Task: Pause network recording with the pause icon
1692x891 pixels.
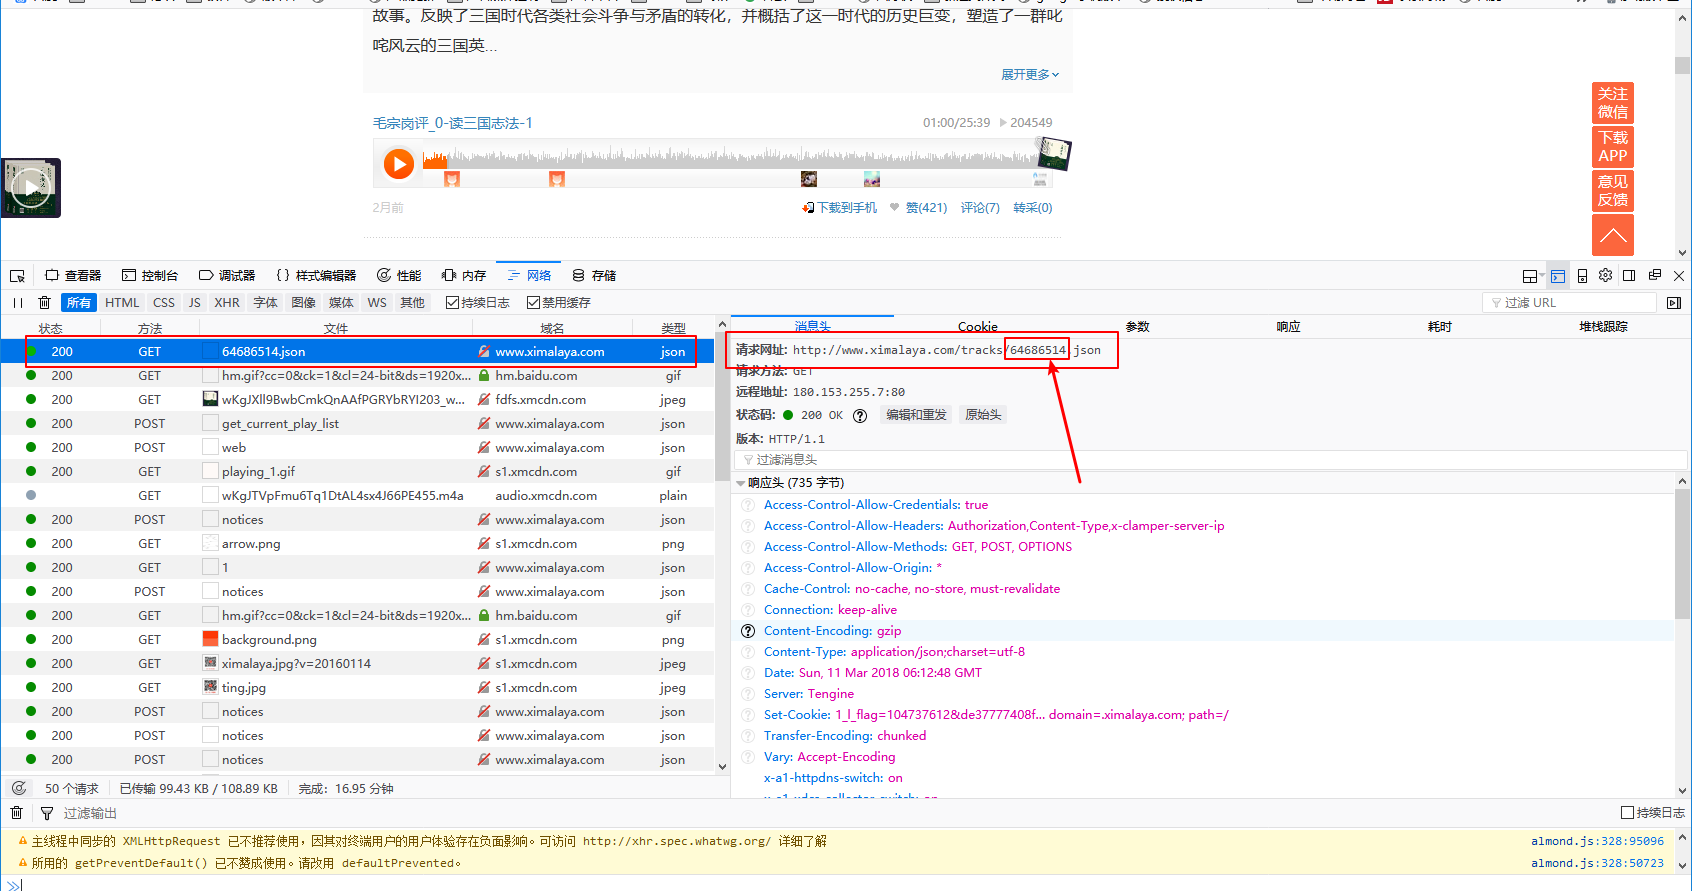Action: coord(17,303)
